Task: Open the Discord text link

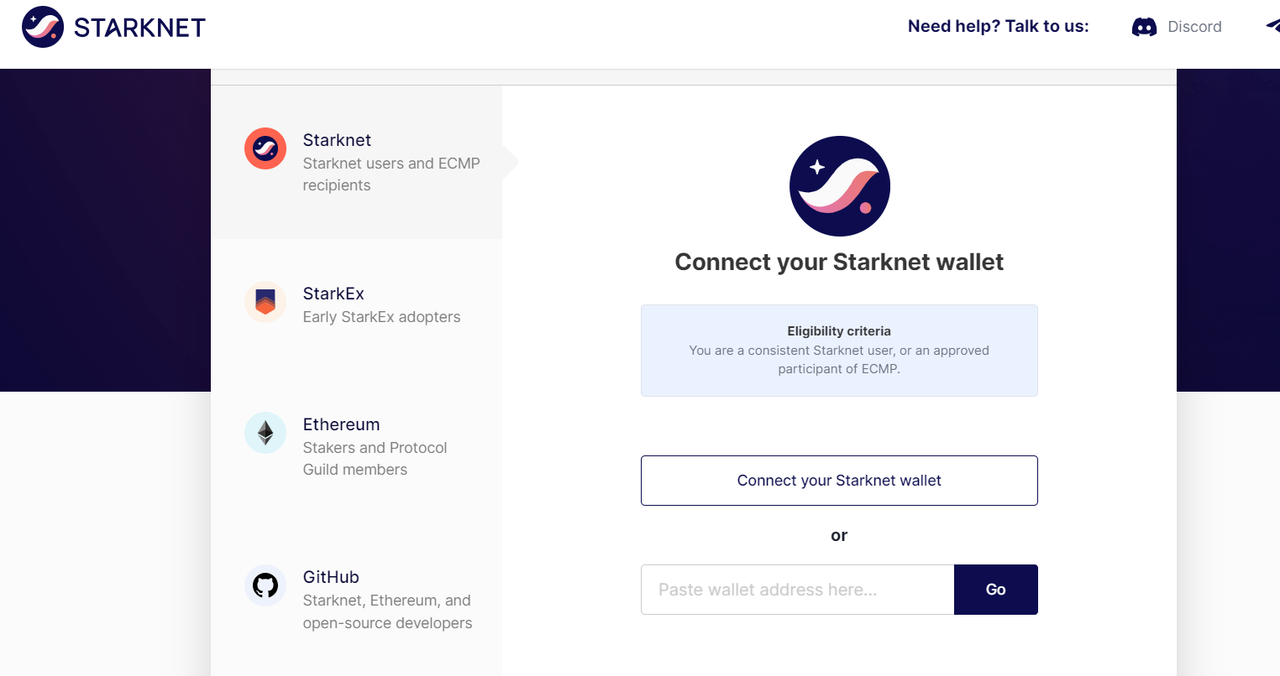Action: tap(1195, 27)
